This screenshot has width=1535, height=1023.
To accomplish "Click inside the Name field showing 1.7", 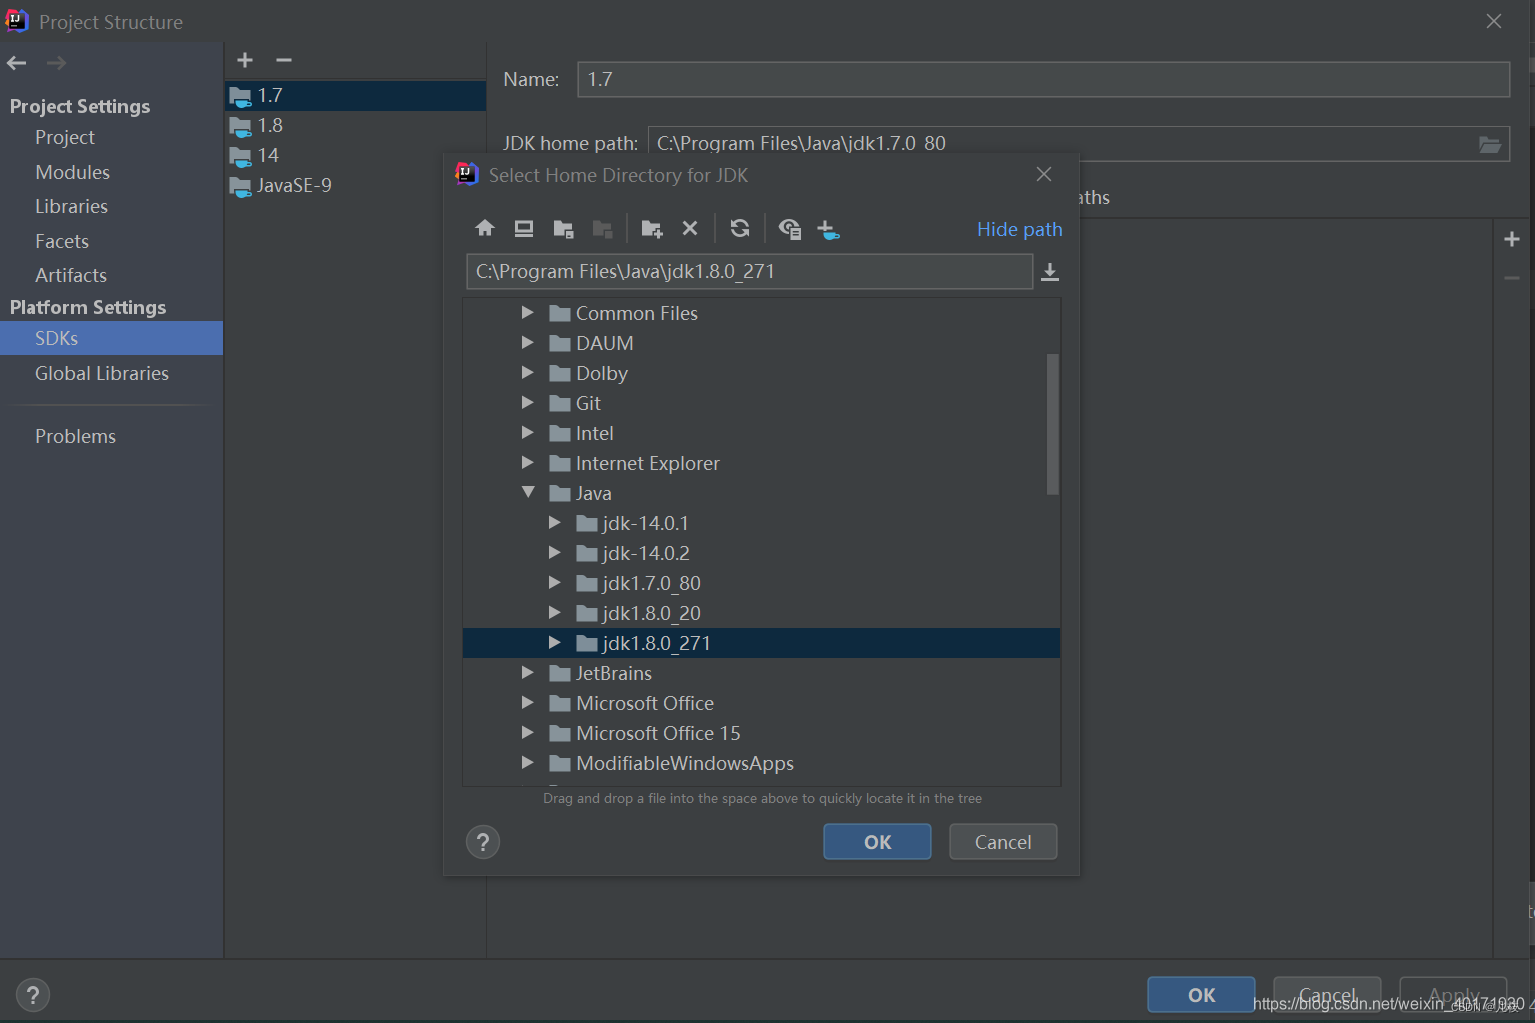I will tap(700, 79).
